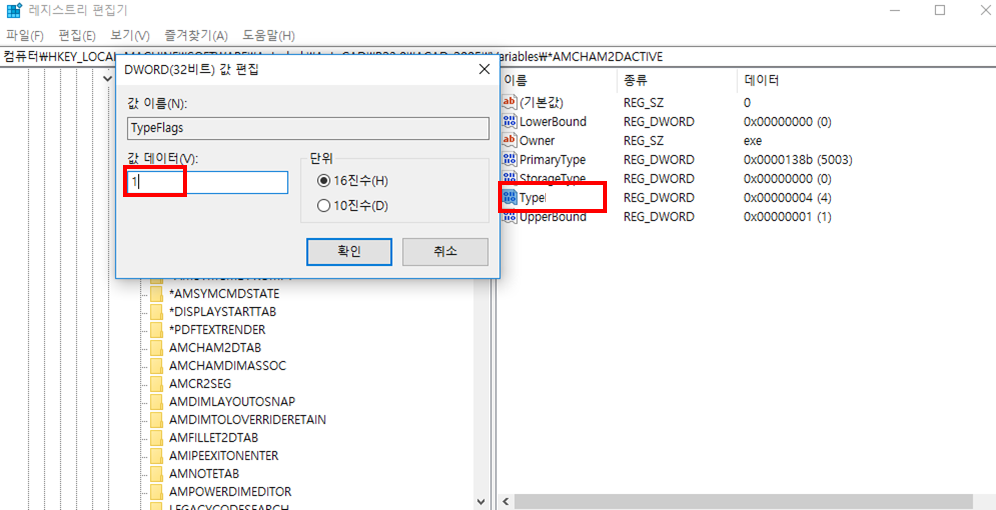
Task: Click the UpperBound DWORD value icon
Action: (x=509, y=217)
